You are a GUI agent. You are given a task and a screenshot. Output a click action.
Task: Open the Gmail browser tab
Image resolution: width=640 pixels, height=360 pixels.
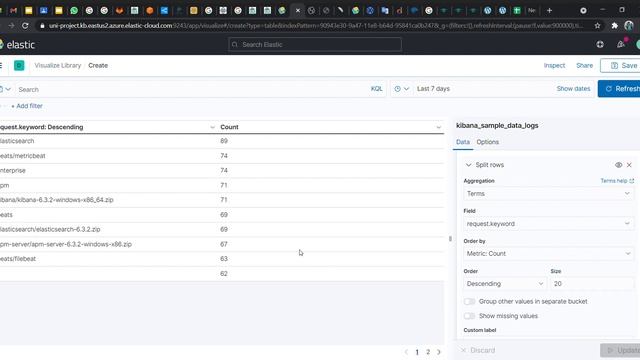point(13,10)
